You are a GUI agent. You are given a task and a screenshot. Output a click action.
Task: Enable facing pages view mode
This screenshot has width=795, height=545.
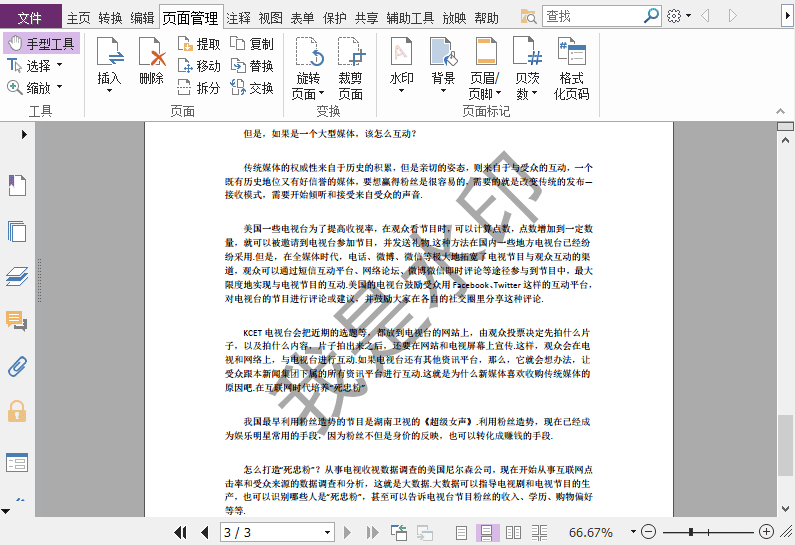click(x=514, y=532)
